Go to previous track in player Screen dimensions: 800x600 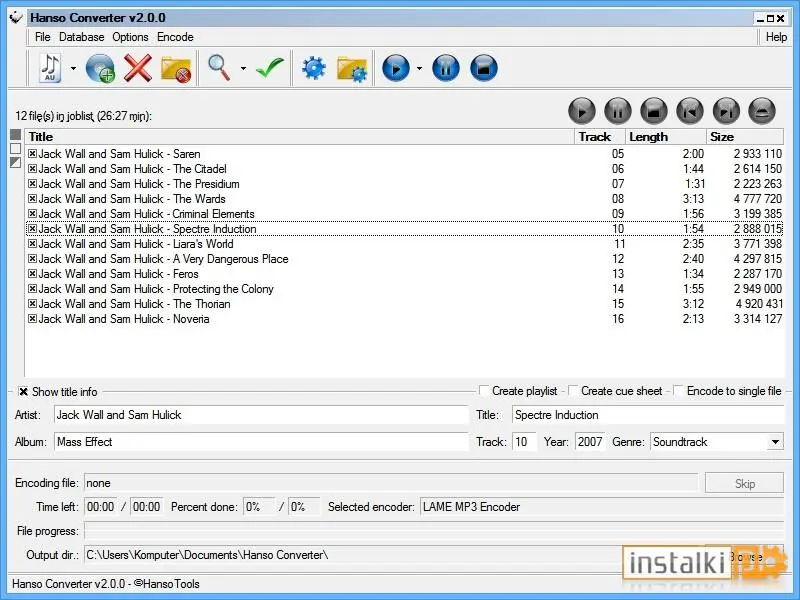click(690, 111)
